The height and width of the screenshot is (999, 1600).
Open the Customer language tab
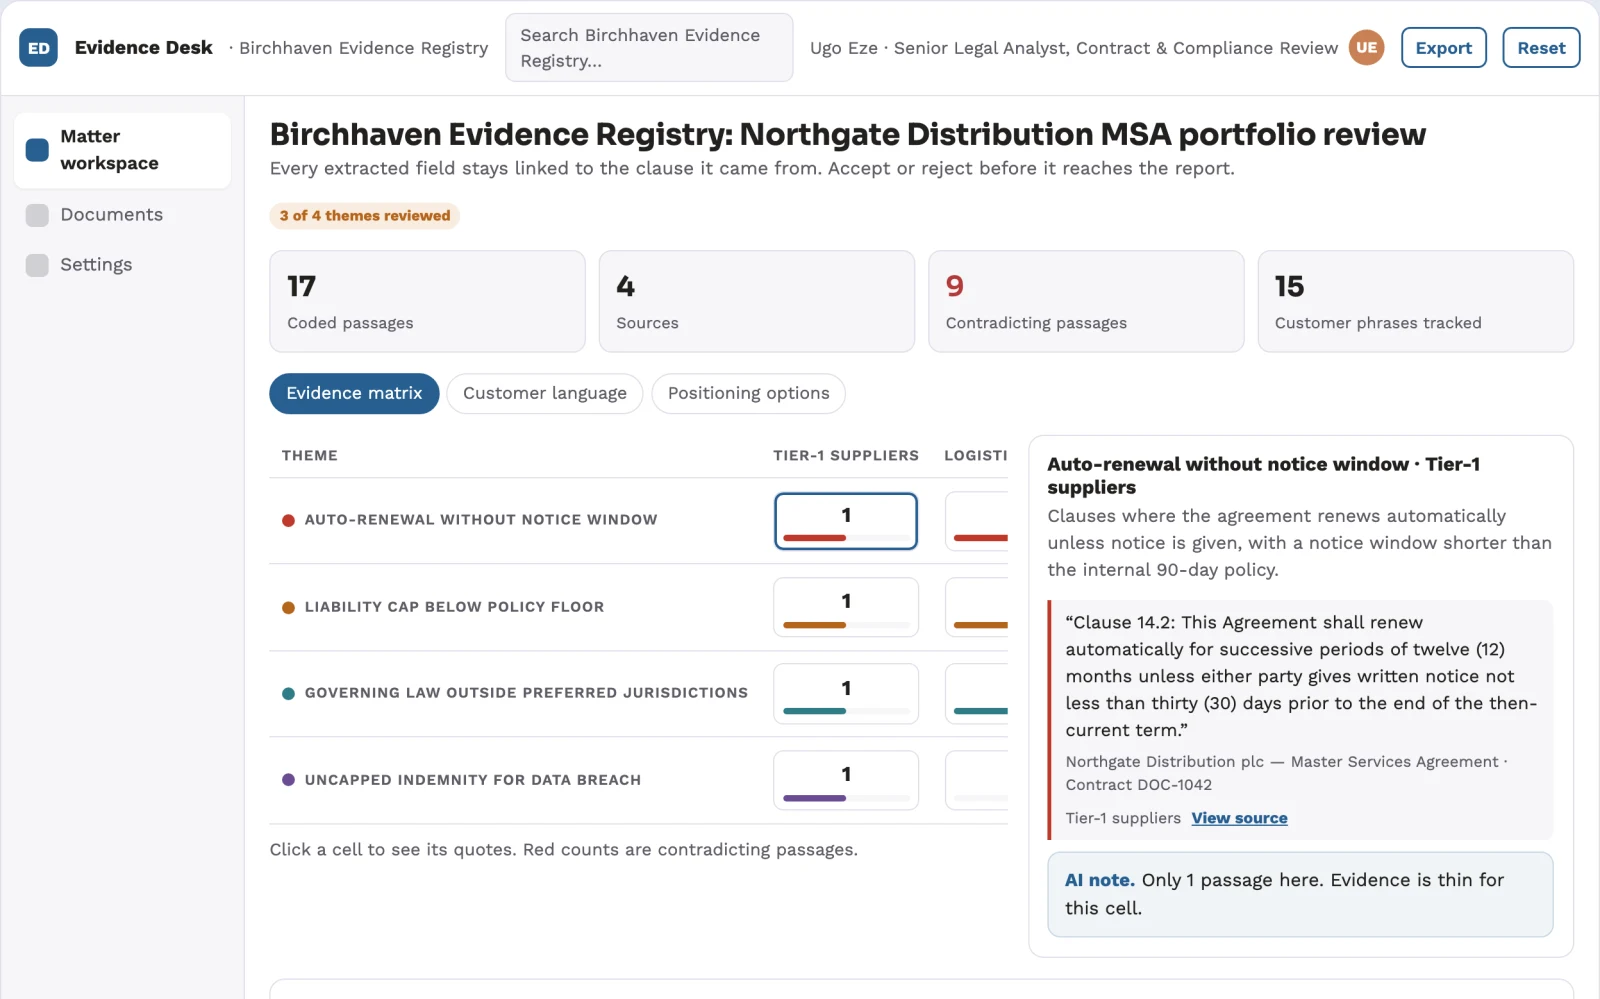click(x=545, y=394)
